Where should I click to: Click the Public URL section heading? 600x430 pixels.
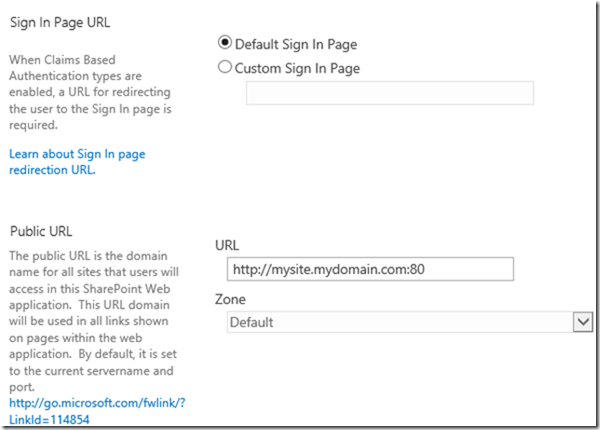(39, 231)
